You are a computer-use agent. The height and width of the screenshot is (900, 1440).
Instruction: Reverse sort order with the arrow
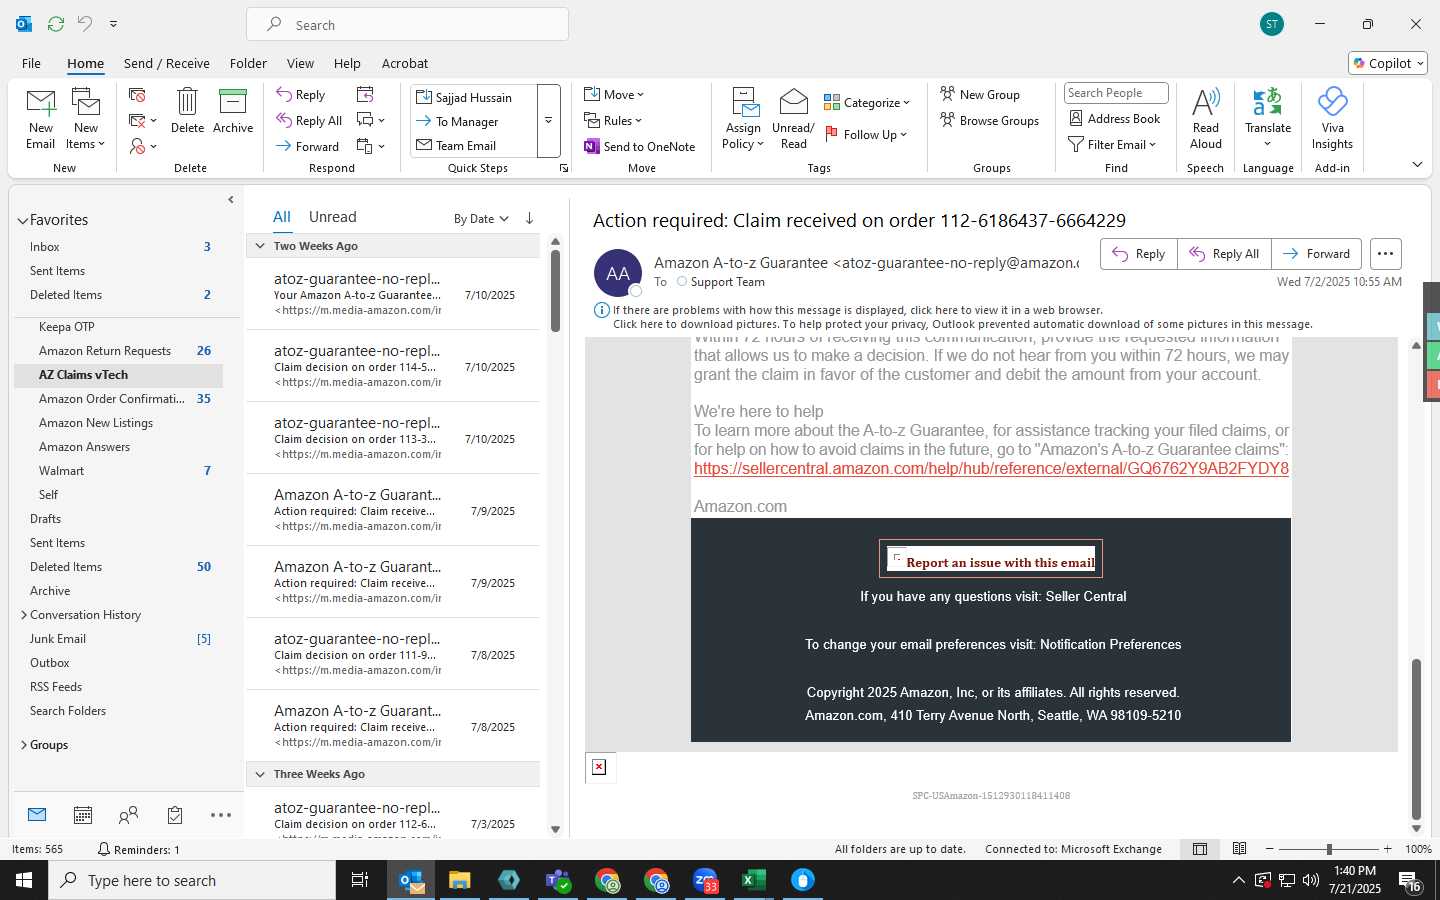coord(529,218)
